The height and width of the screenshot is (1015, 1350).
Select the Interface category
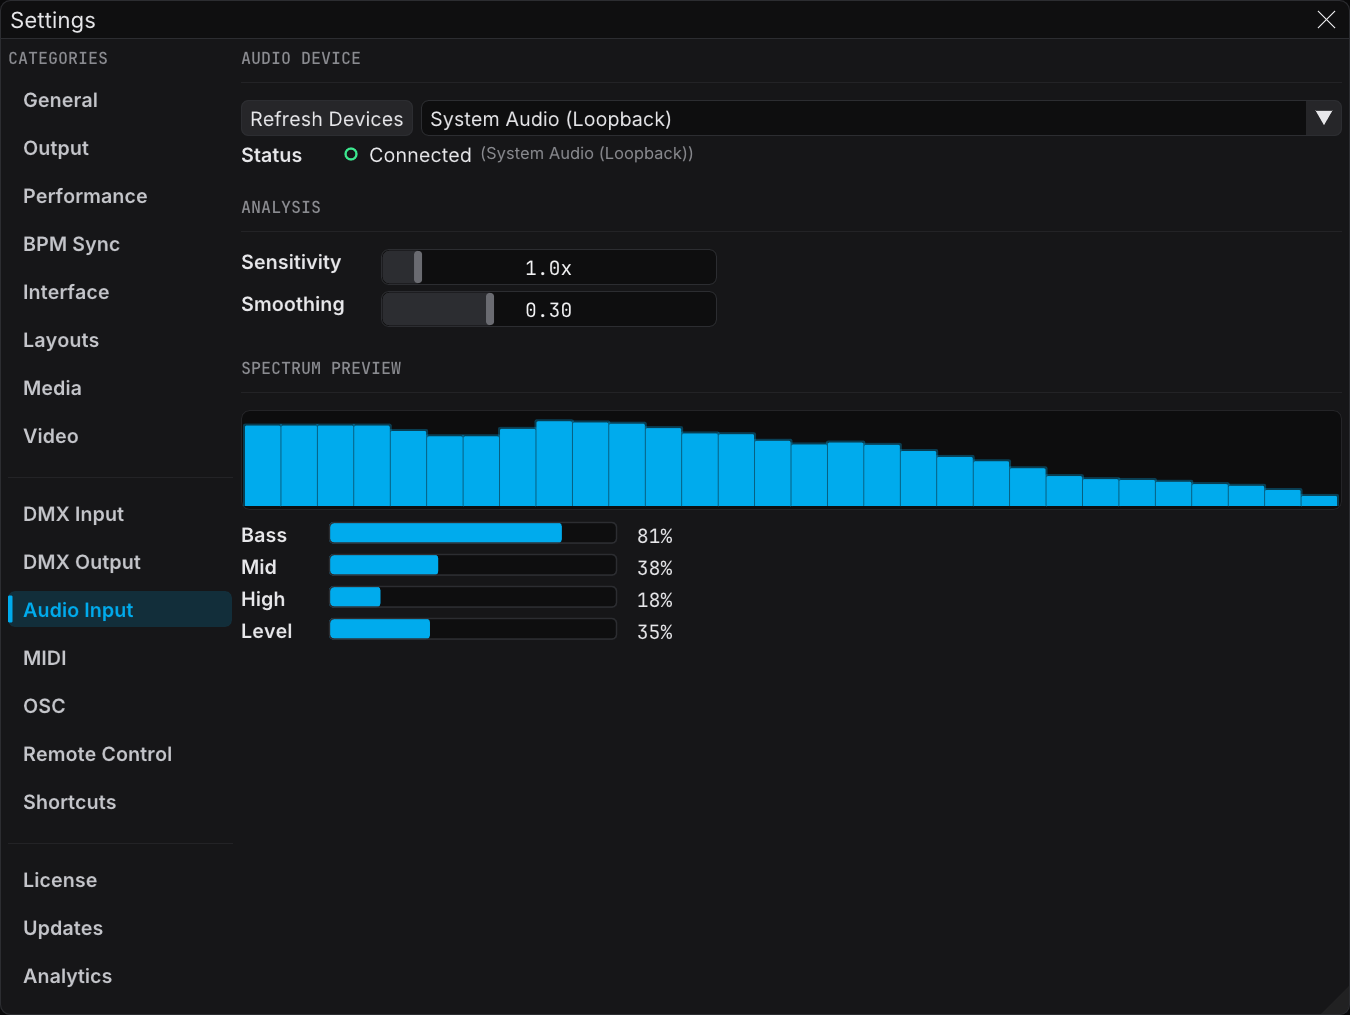(x=120, y=292)
